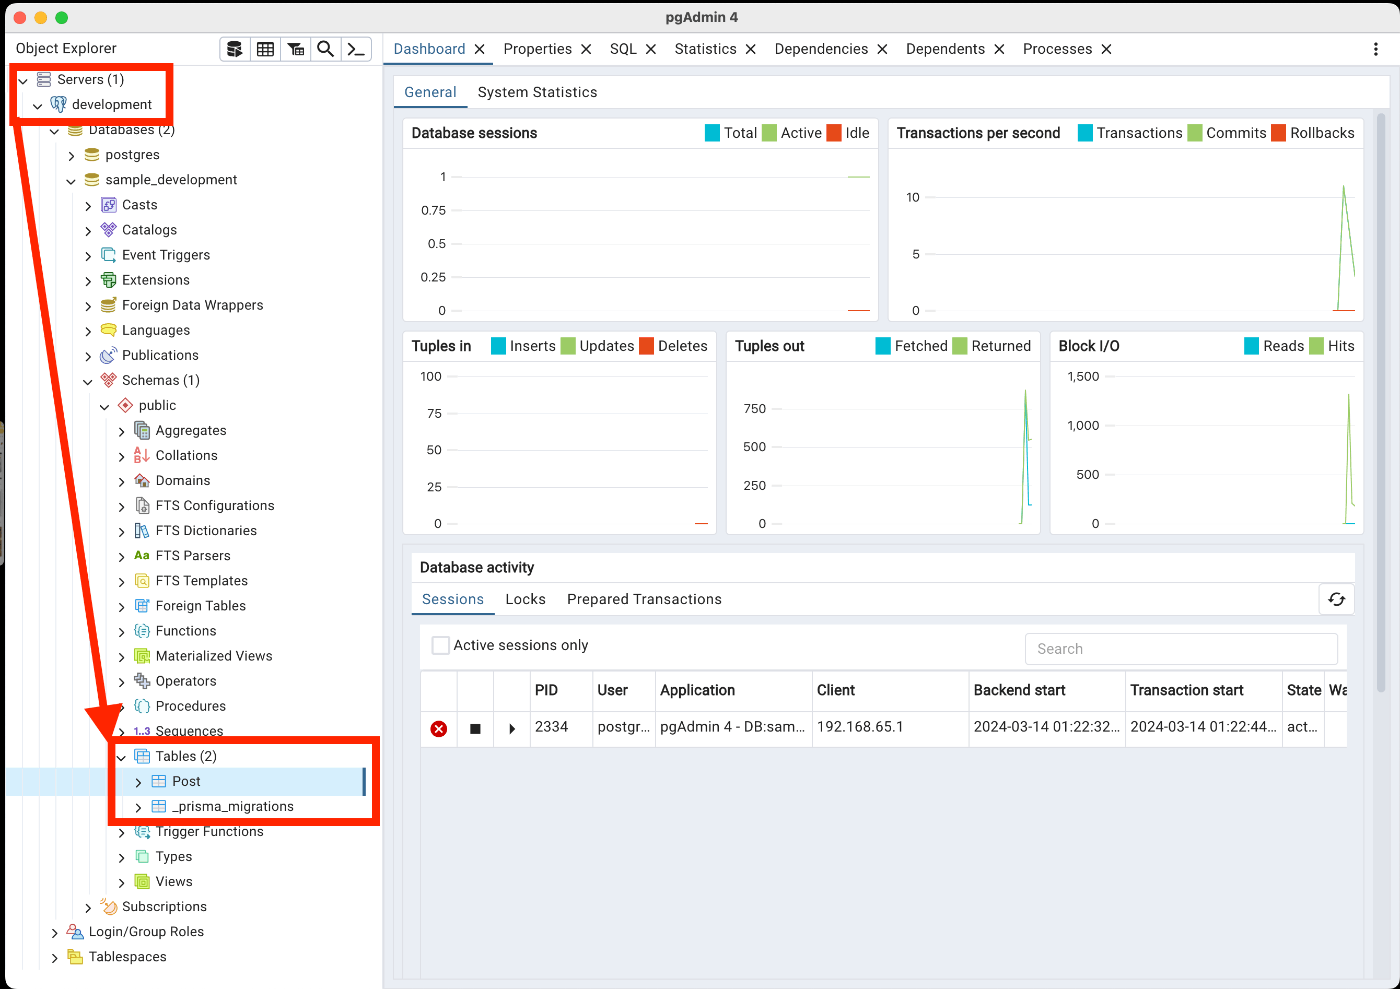Terminate session with PID 2334
Screen dimensions: 1400x989
click(439, 729)
